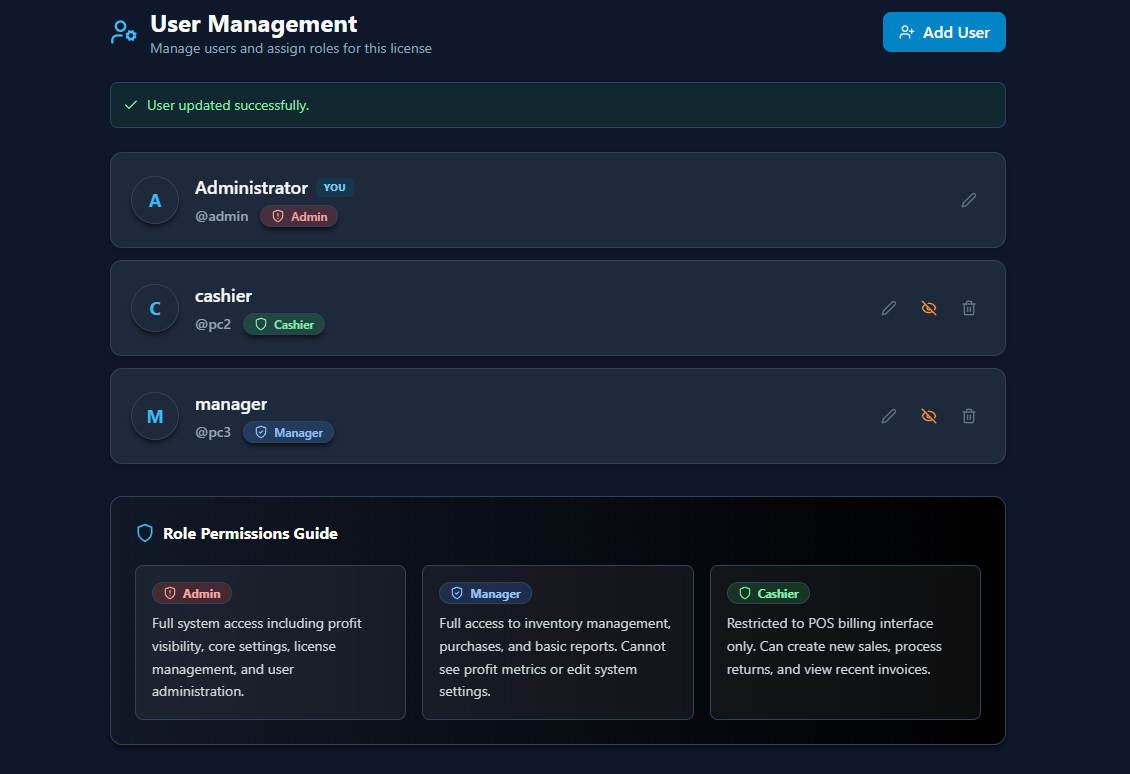The height and width of the screenshot is (774, 1130).
Task: Click the User Management gear-person icon
Action: 123,32
